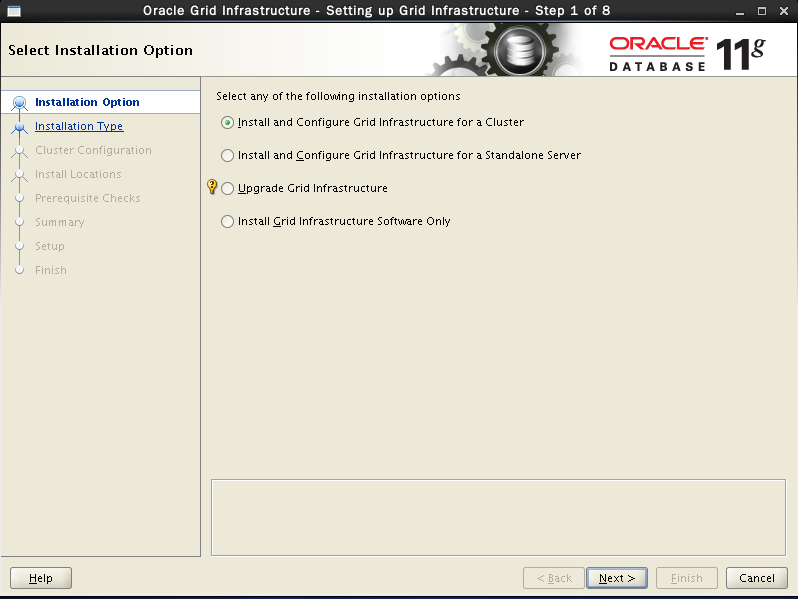The image size is (798, 599).
Task: Click the Installation Option step icon in sidebar
Action: pos(20,103)
